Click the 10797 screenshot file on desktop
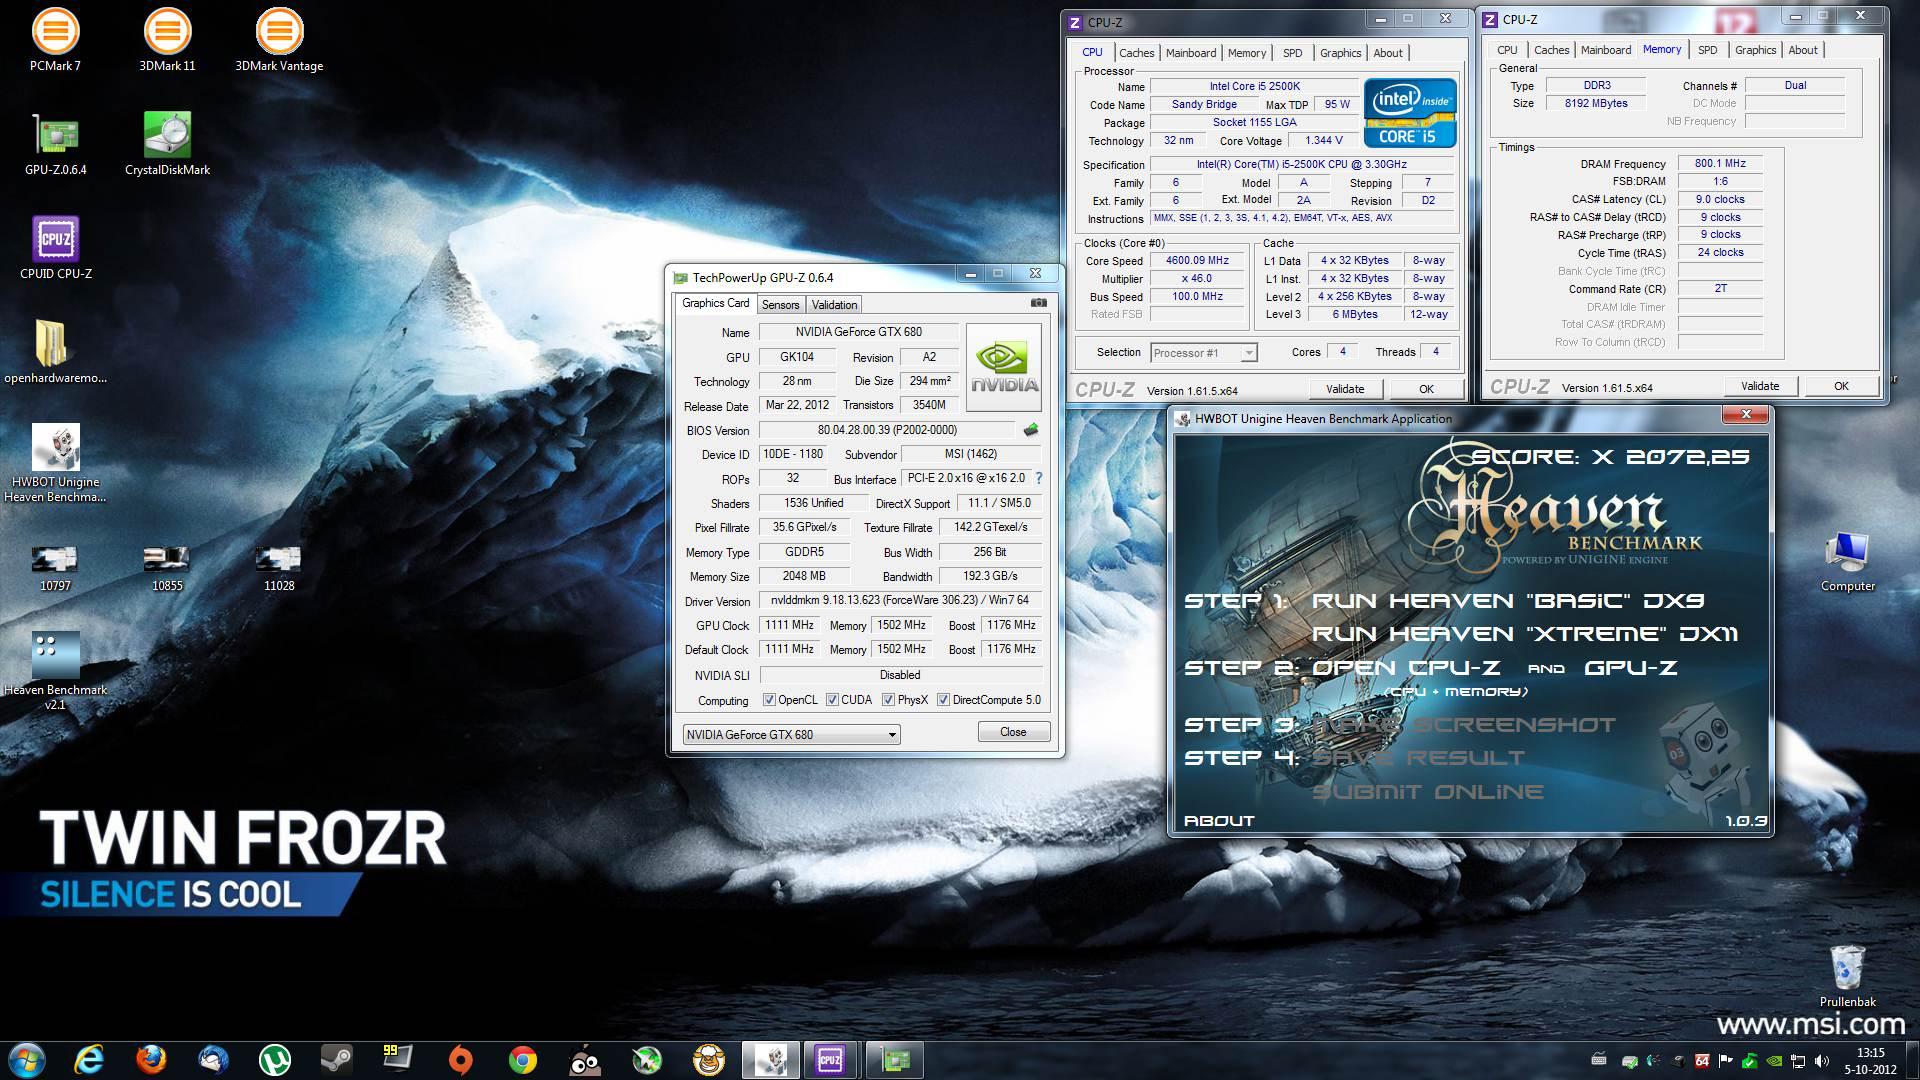1920x1080 pixels. 55,568
